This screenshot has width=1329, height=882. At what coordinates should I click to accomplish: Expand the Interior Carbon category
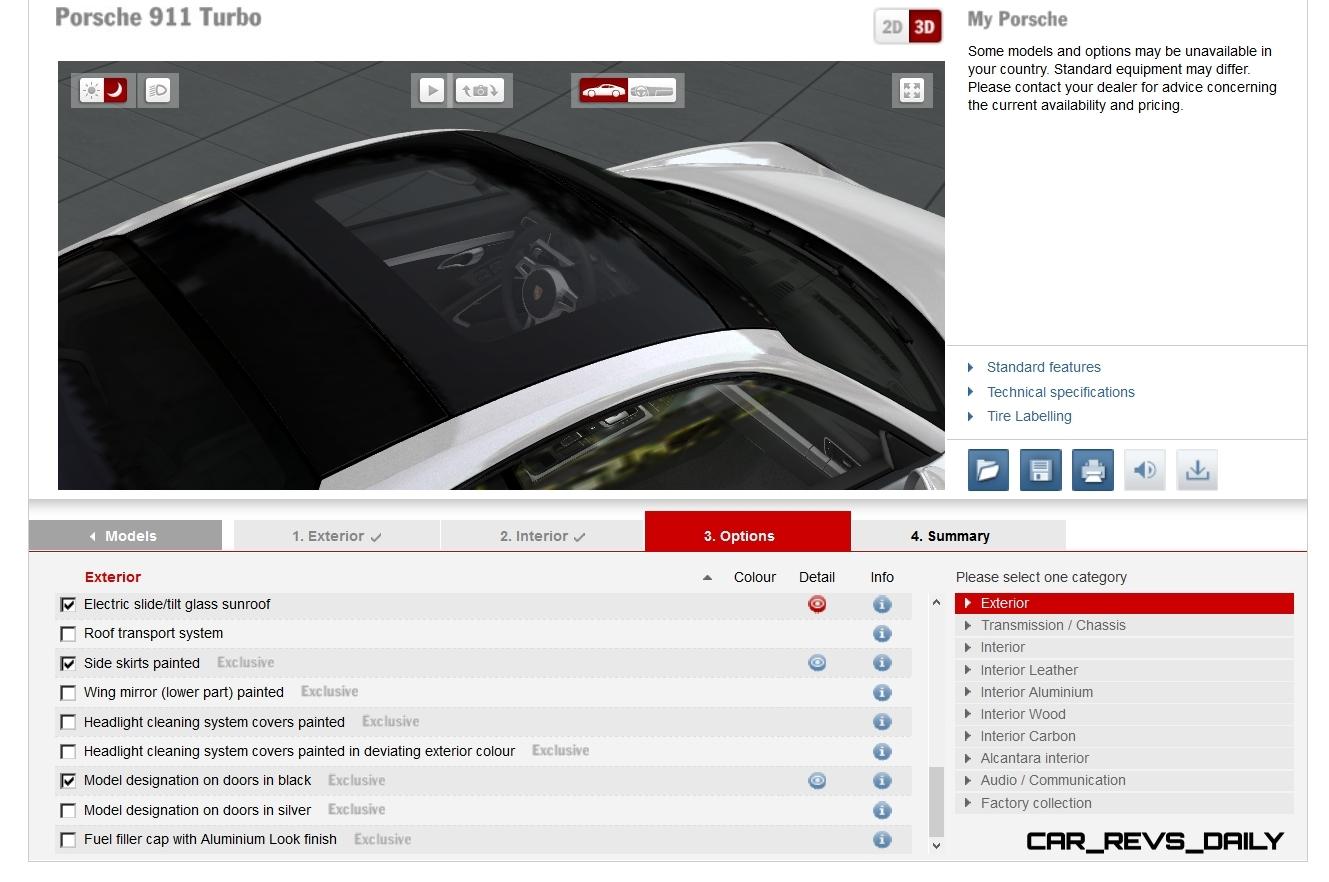tap(1124, 736)
